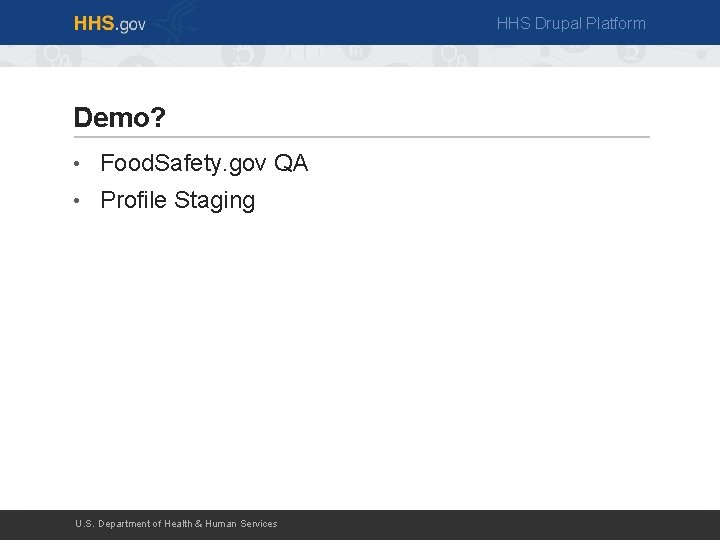Viewport: 720px width, 540px height.
Task: Click the HHS.gov logo
Action: [x=110, y=24]
